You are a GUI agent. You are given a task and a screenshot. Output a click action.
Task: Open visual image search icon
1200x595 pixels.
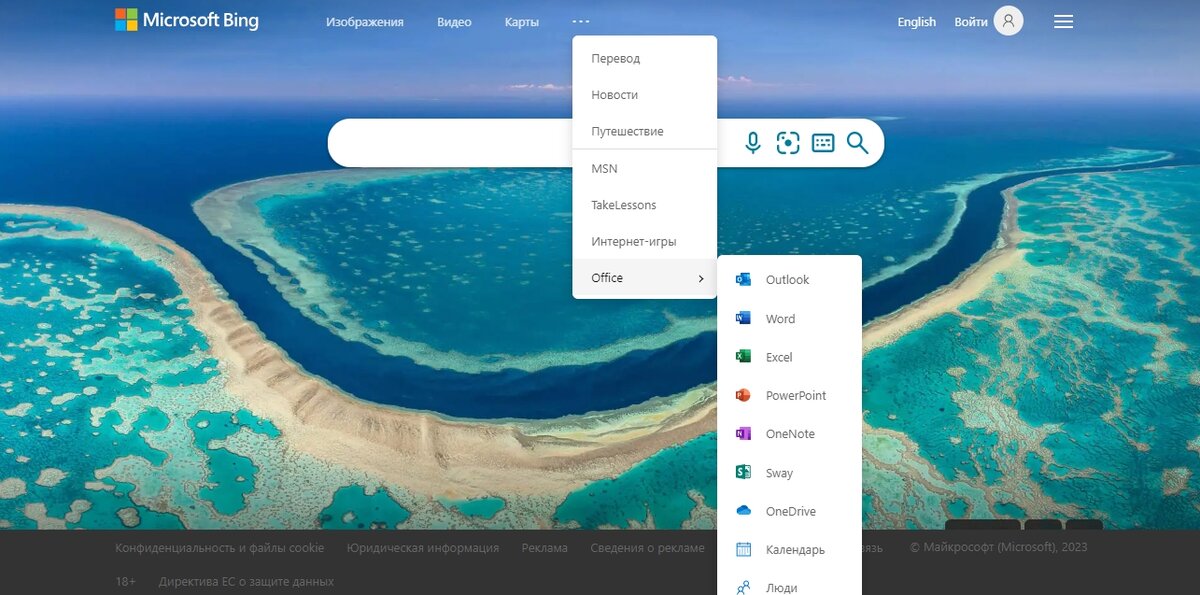(788, 143)
